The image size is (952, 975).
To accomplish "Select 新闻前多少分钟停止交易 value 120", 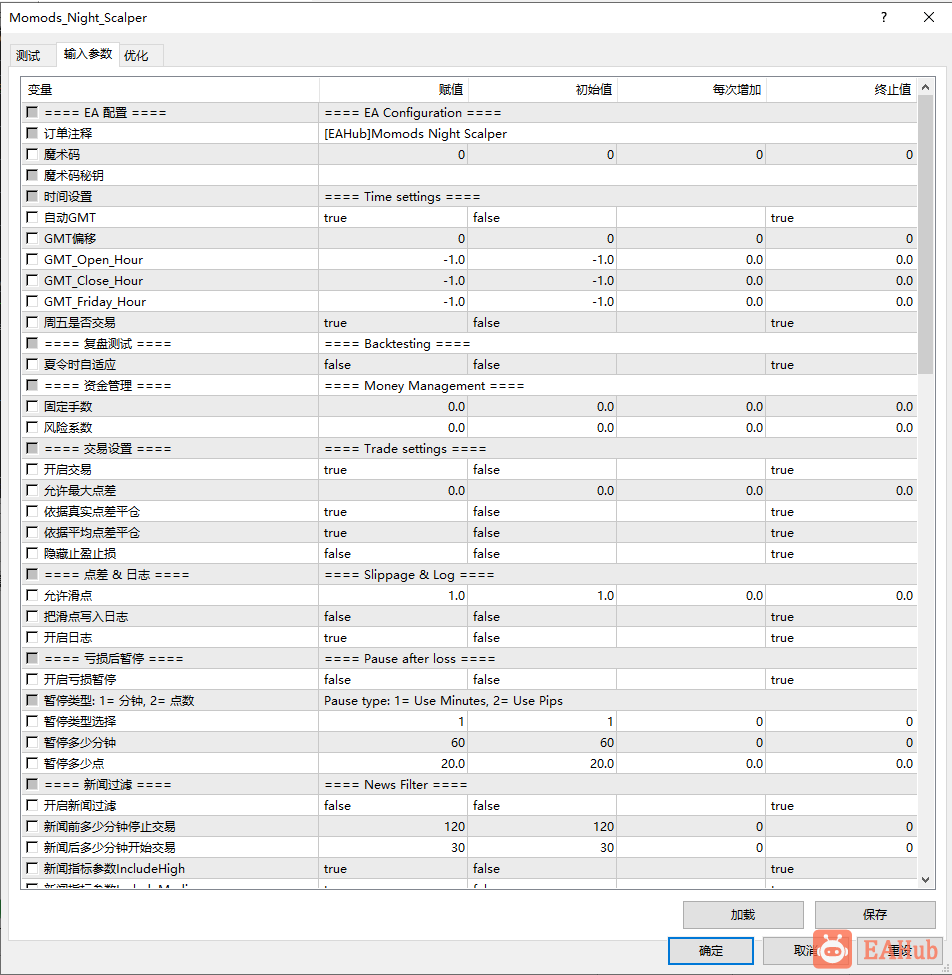I will tap(393, 826).
